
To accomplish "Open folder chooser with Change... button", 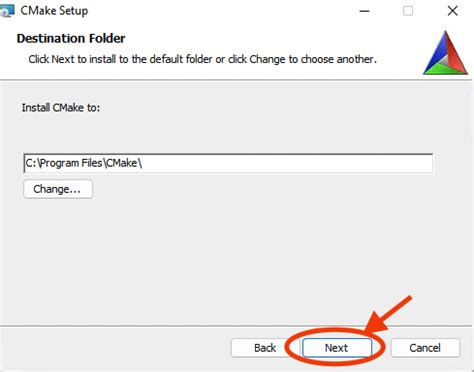I will tap(58, 189).
